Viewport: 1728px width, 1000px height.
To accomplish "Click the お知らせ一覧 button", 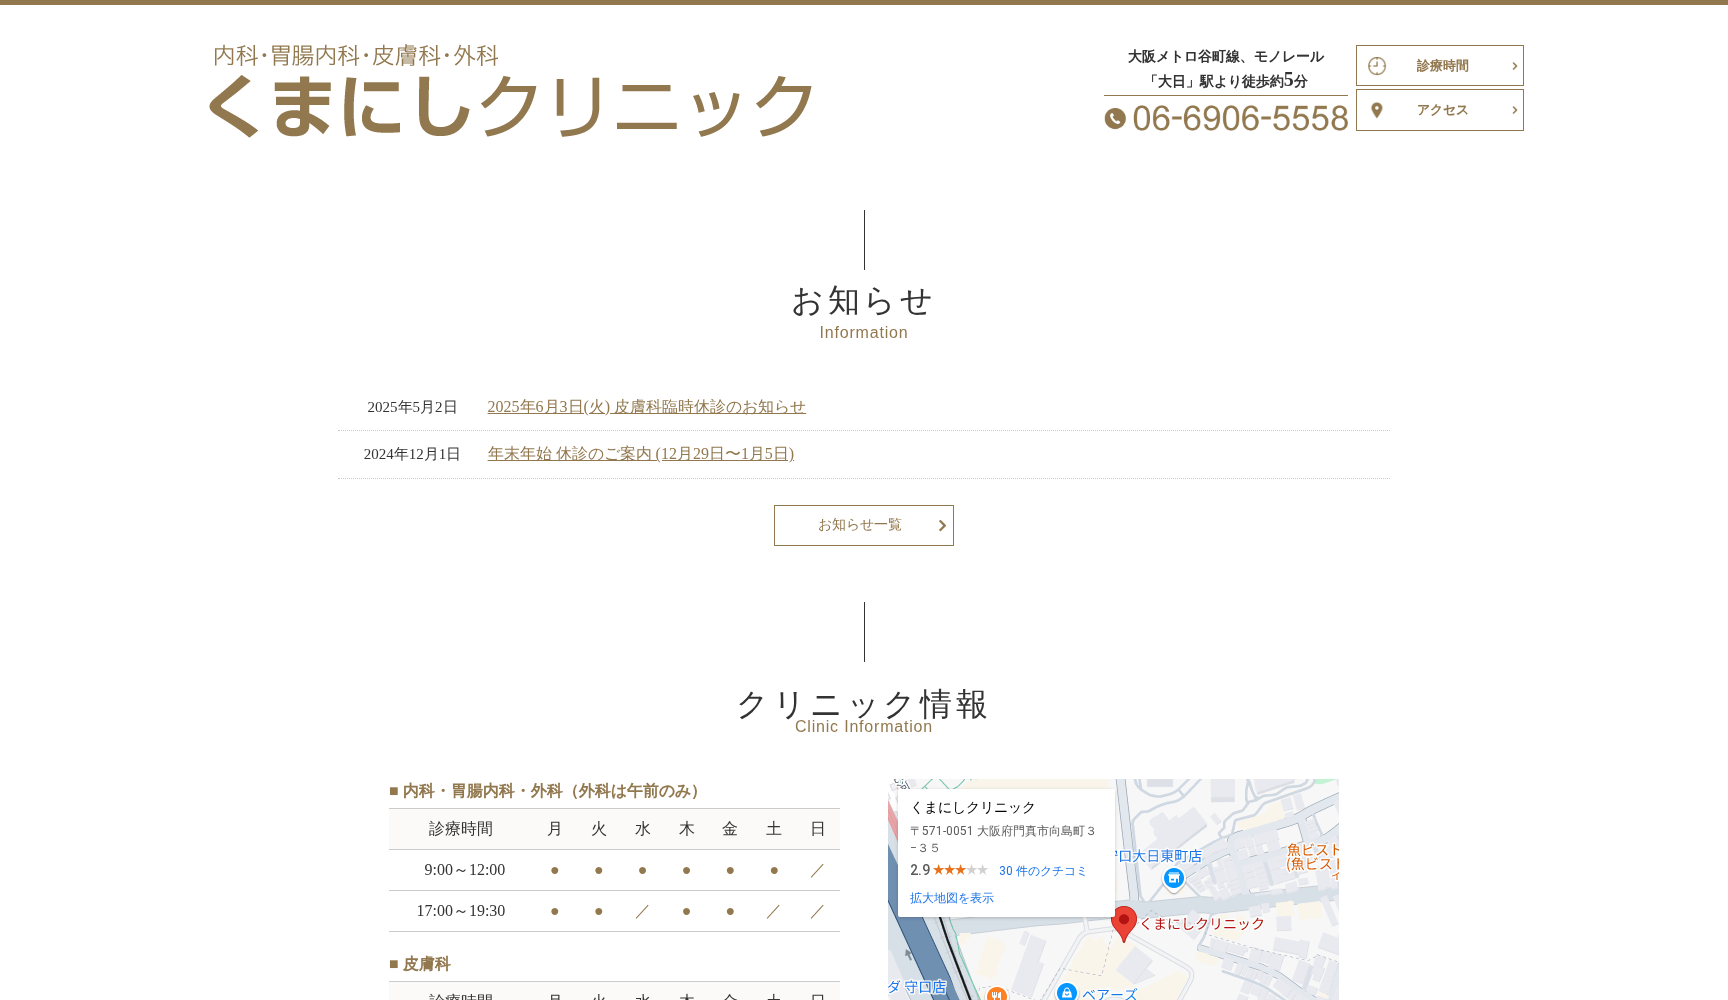I will pyautogui.click(x=863, y=525).
